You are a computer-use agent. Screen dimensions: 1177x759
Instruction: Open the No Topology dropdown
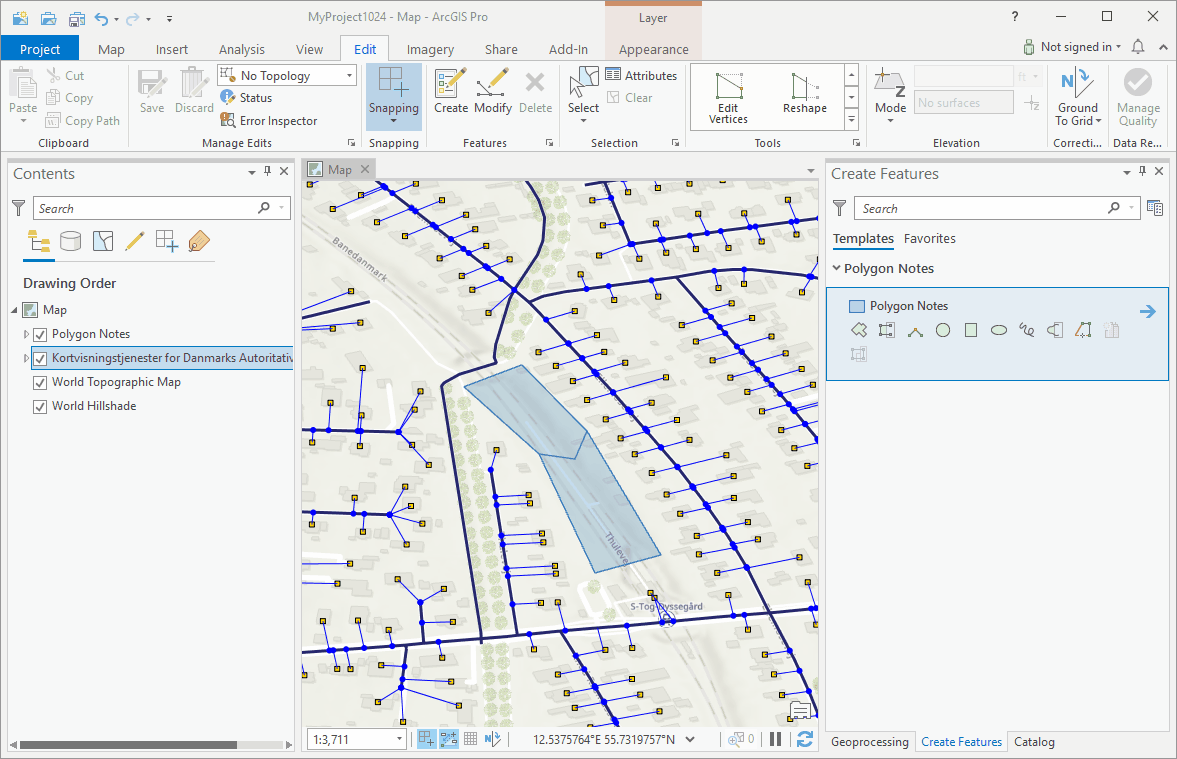coord(349,76)
